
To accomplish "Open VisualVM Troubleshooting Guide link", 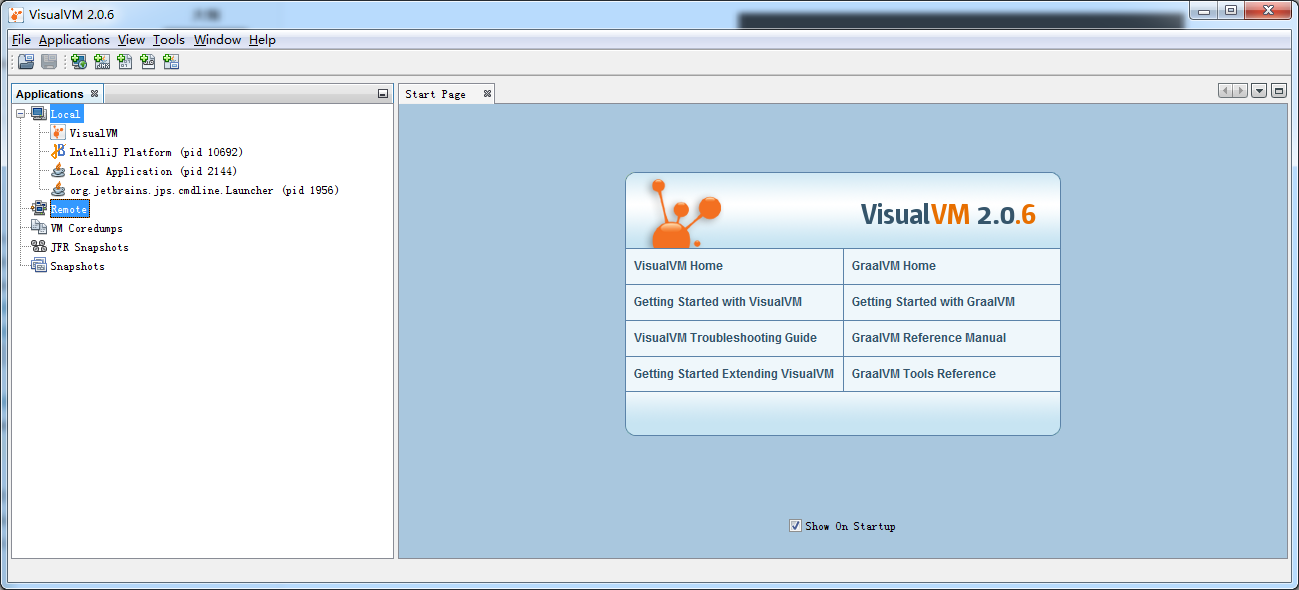I will [x=725, y=338].
